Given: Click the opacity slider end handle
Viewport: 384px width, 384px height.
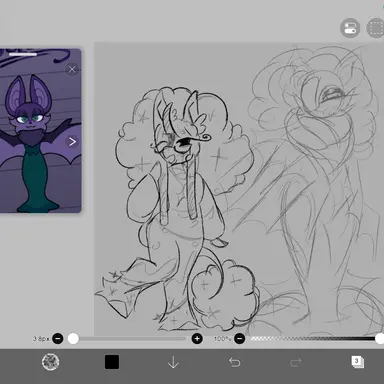Looking at the screenshot, I should click(380, 339).
